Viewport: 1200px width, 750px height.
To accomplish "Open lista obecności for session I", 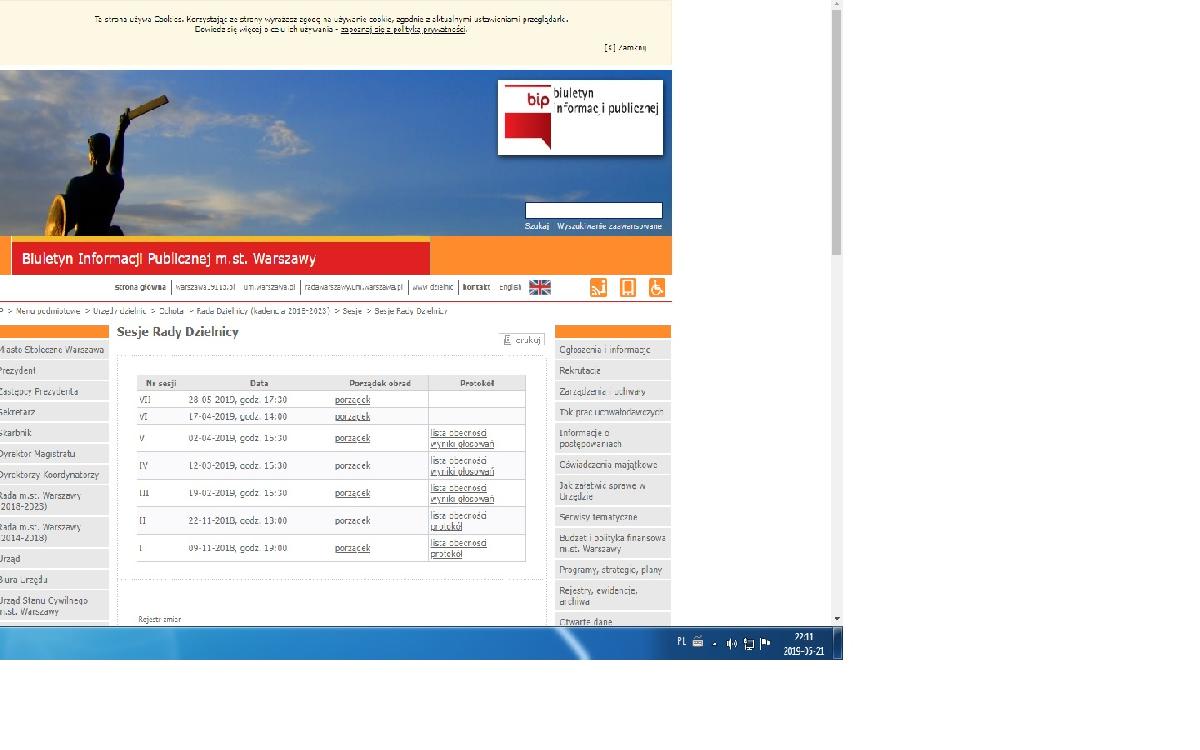I will coord(458,543).
